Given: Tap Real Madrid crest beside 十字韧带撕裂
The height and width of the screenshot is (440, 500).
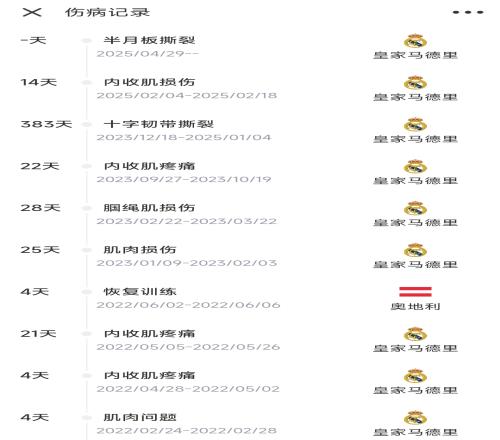Looking at the screenshot, I should 415,125.
